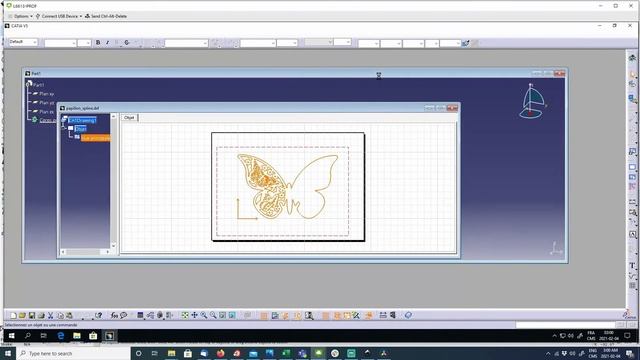Select the Objet sheet tab
This screenshot has width=640, height=360.
129,118
